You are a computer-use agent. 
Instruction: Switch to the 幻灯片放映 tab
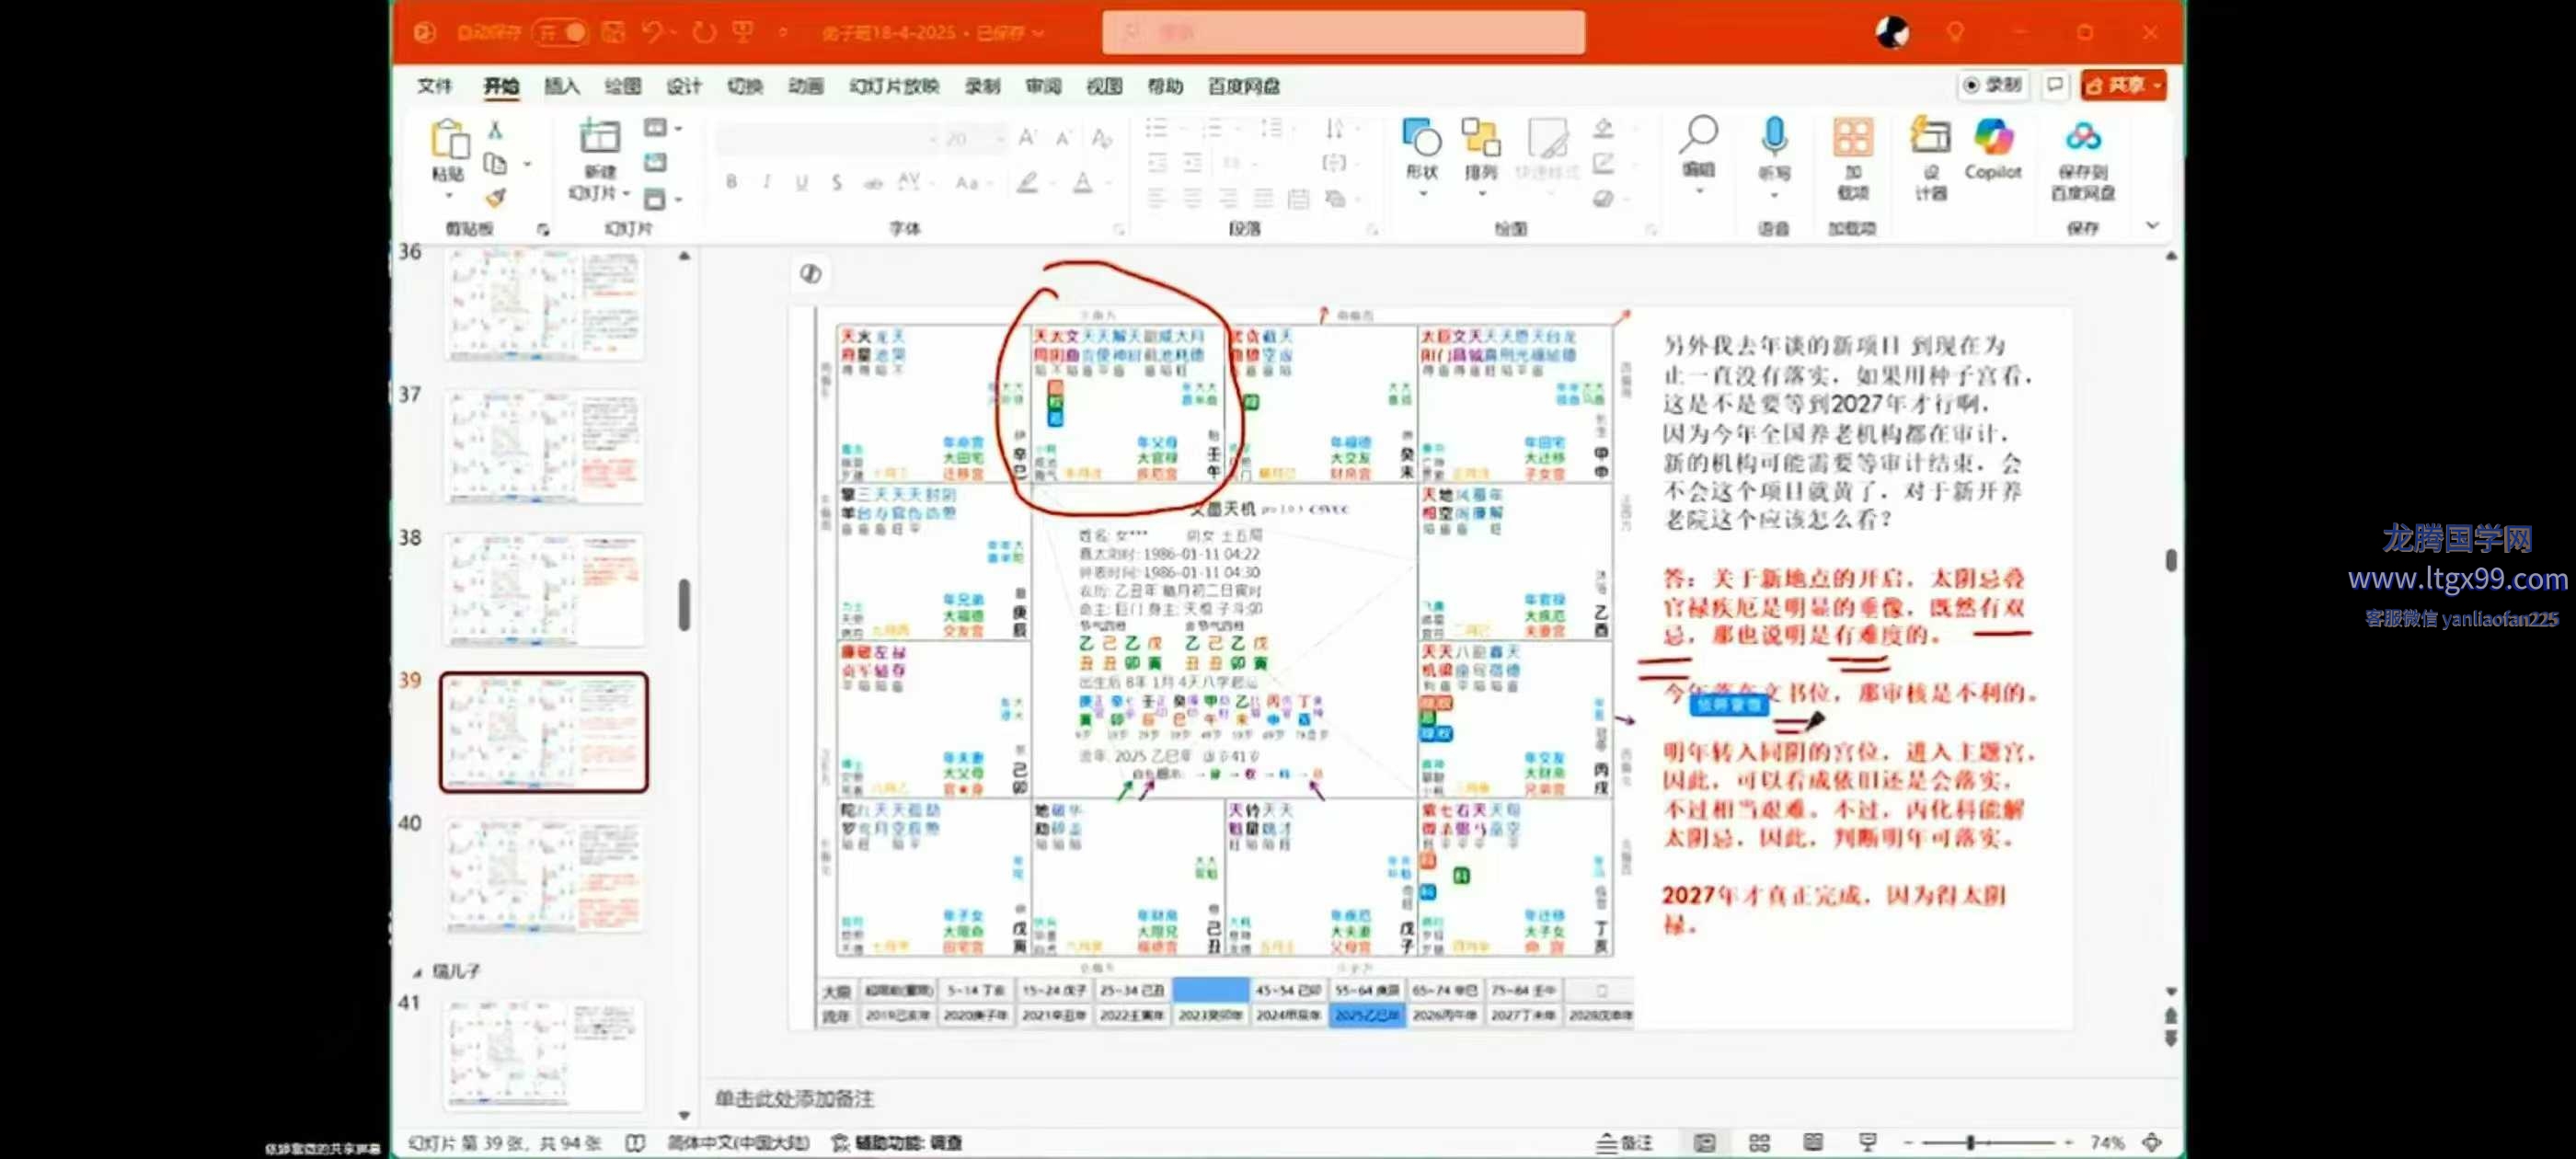pos(894,86)
